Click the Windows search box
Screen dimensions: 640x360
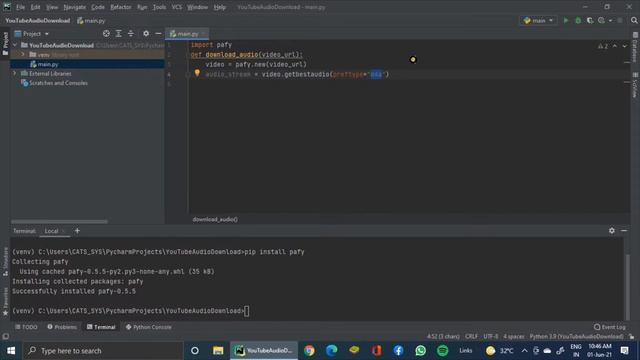pyautogui.click(x=103, y=351)
